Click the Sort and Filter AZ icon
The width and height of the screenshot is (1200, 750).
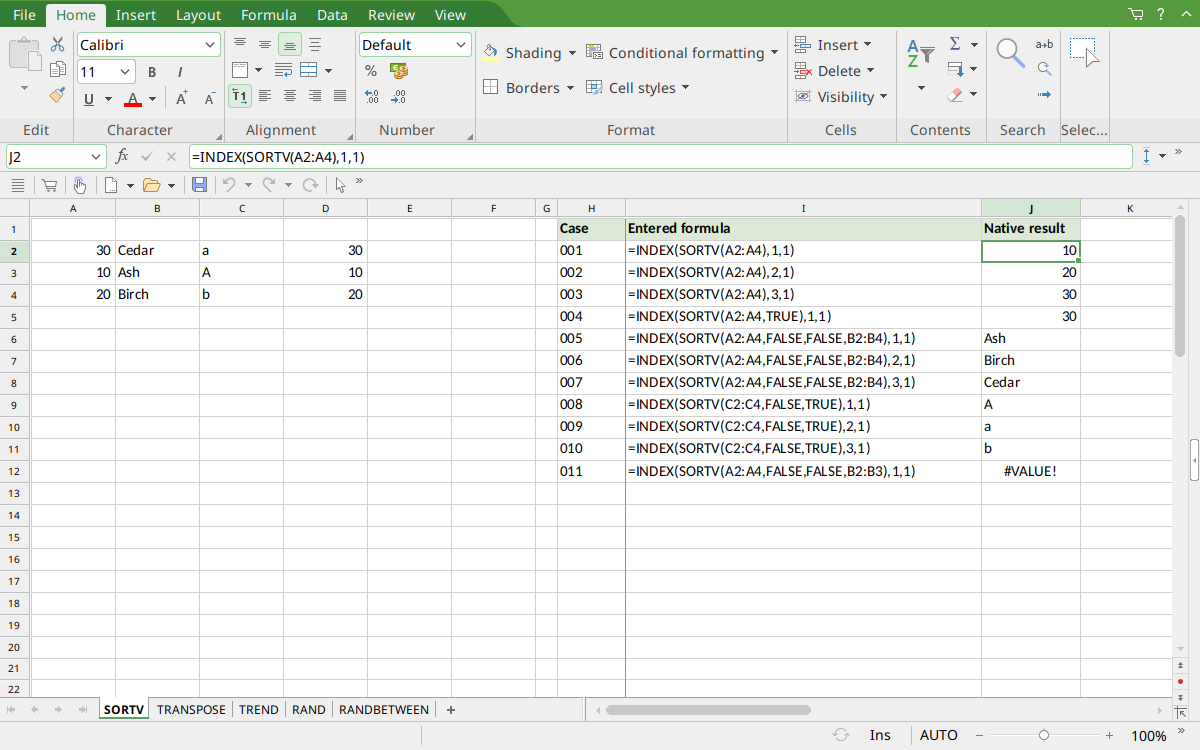pyautogui.click(x=920, y=53)
